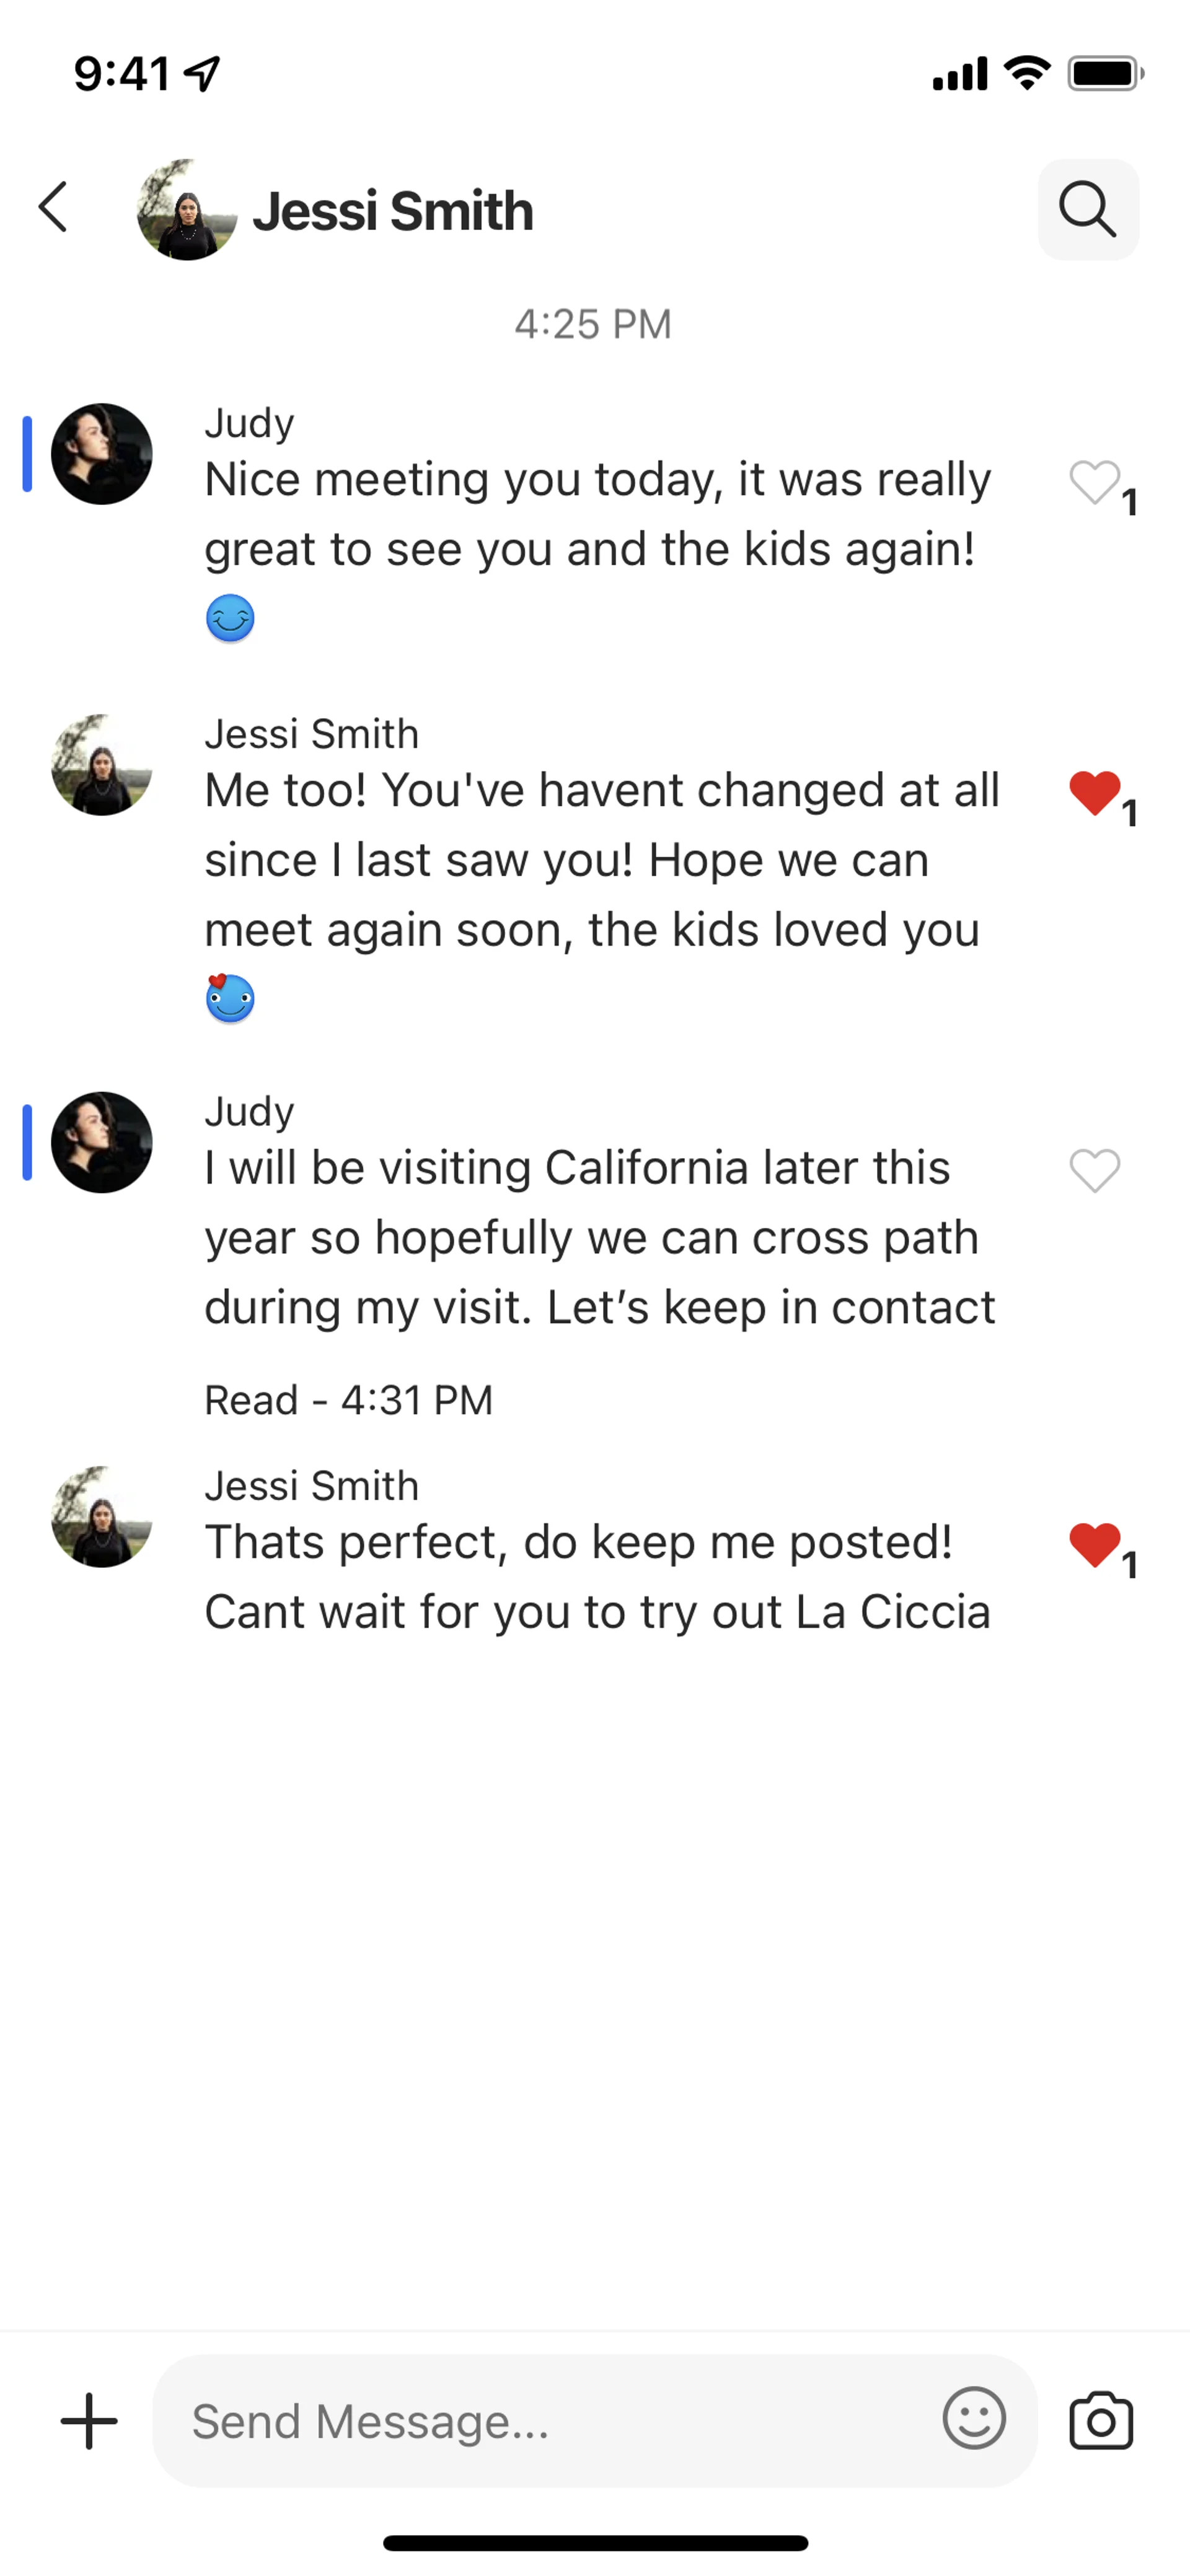Tap the plus attachment icon

89,2421
